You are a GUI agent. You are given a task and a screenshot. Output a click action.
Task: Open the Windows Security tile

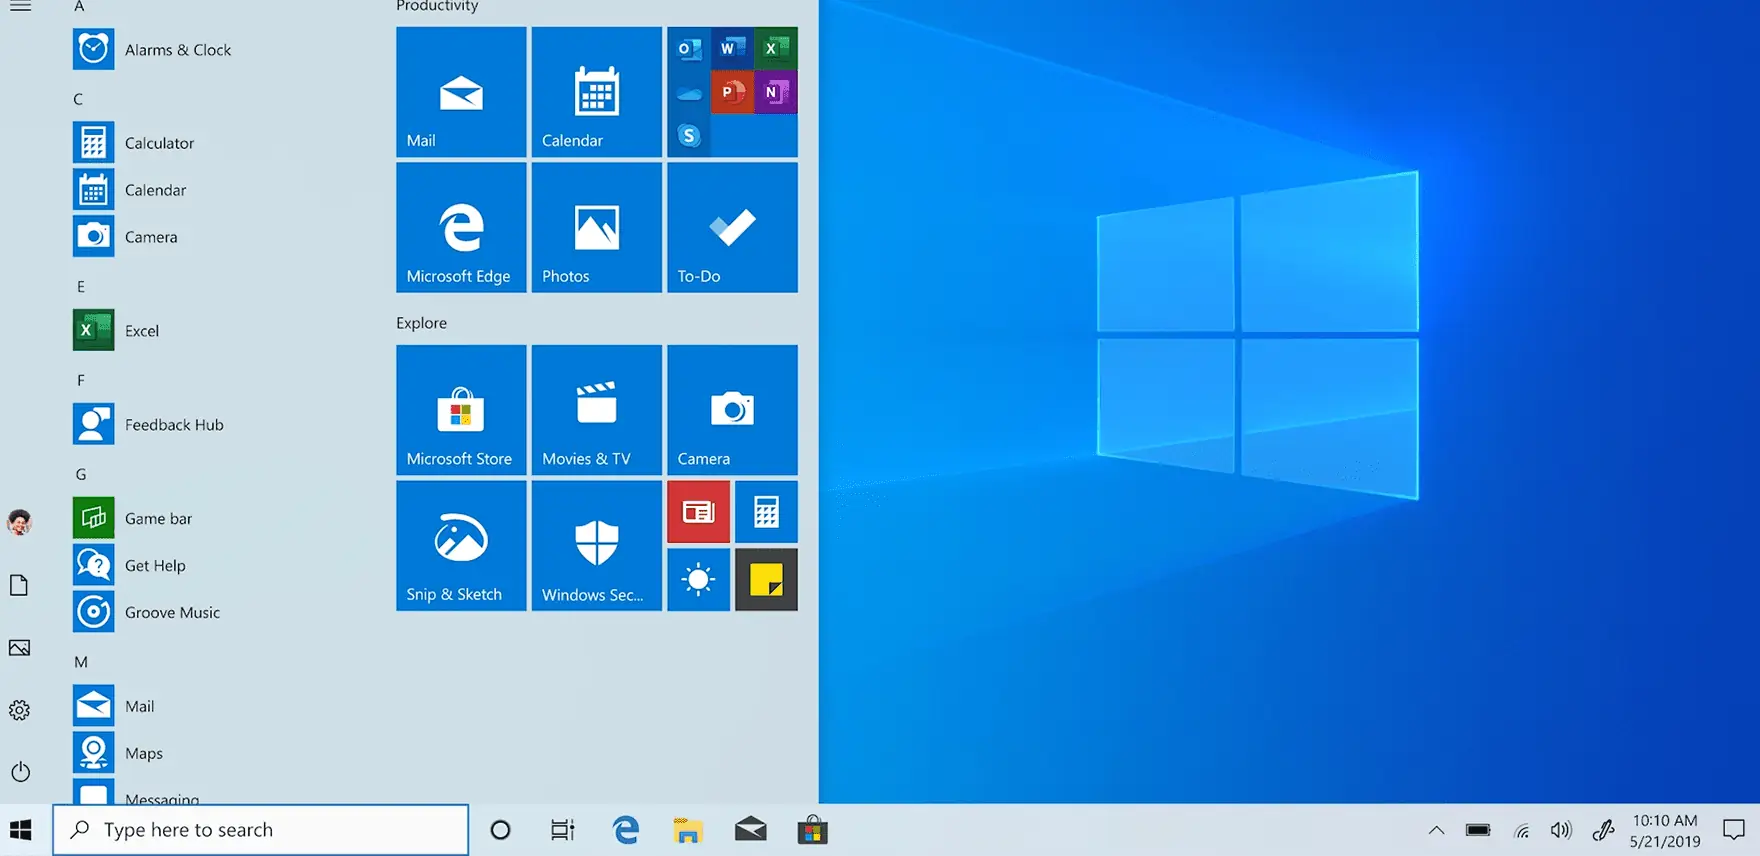597,546
